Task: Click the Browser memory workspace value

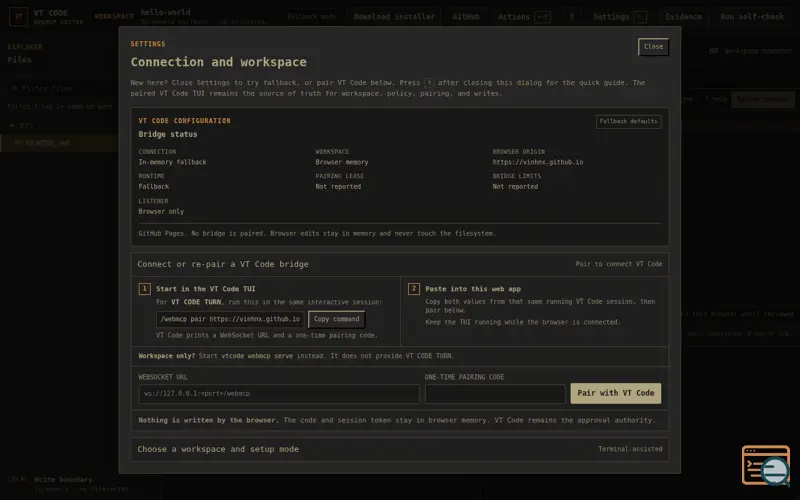Action: click(x=341, y=162)
